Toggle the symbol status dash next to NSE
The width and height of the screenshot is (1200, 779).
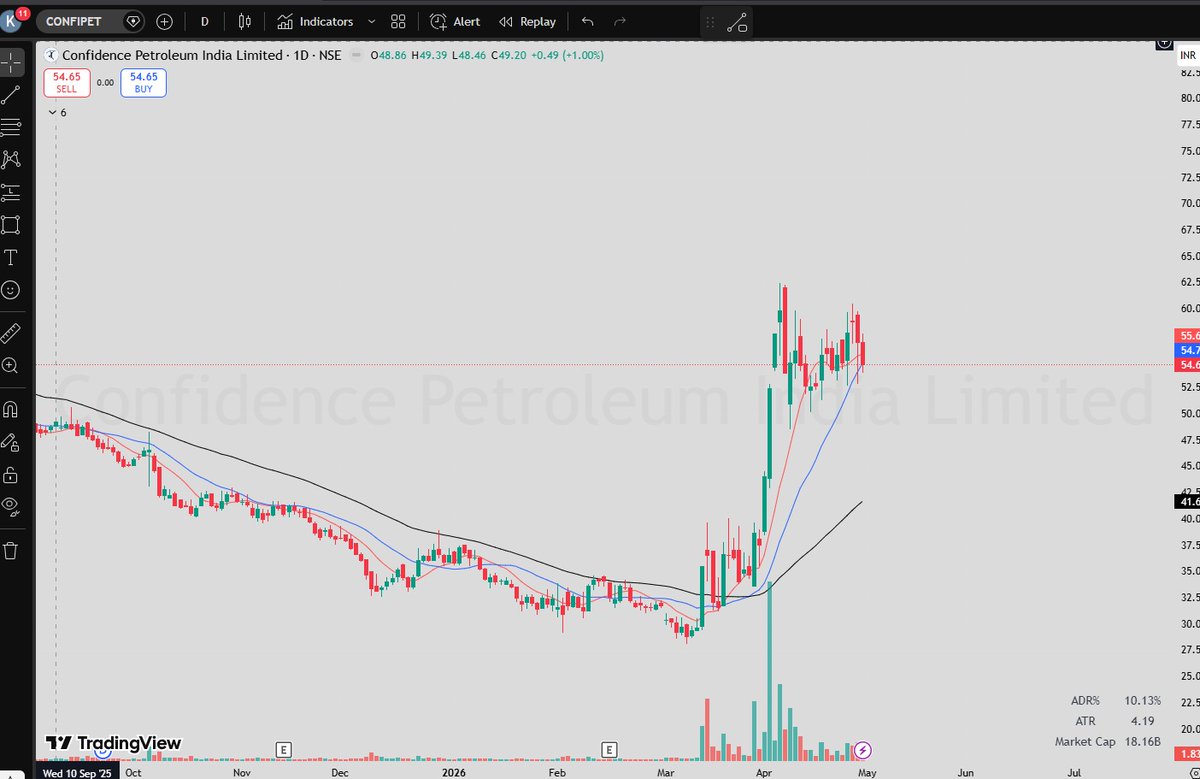pos(356,55)
